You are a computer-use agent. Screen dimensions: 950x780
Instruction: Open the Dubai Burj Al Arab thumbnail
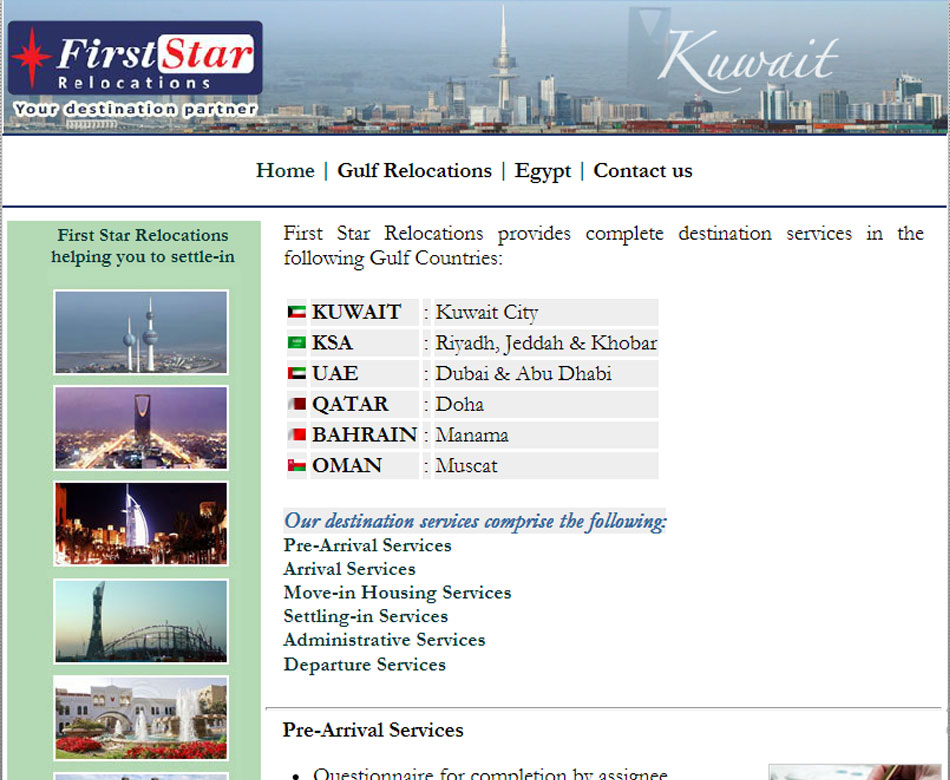pyautogui.click(x=141, y=524)
